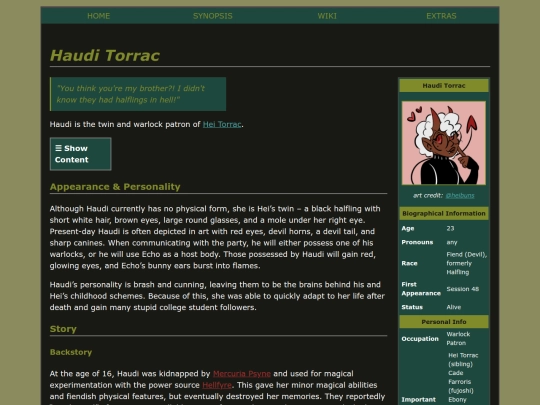Click the infobox title Haudi Torrac
This screenshot has height=405, width=540.
444,85
